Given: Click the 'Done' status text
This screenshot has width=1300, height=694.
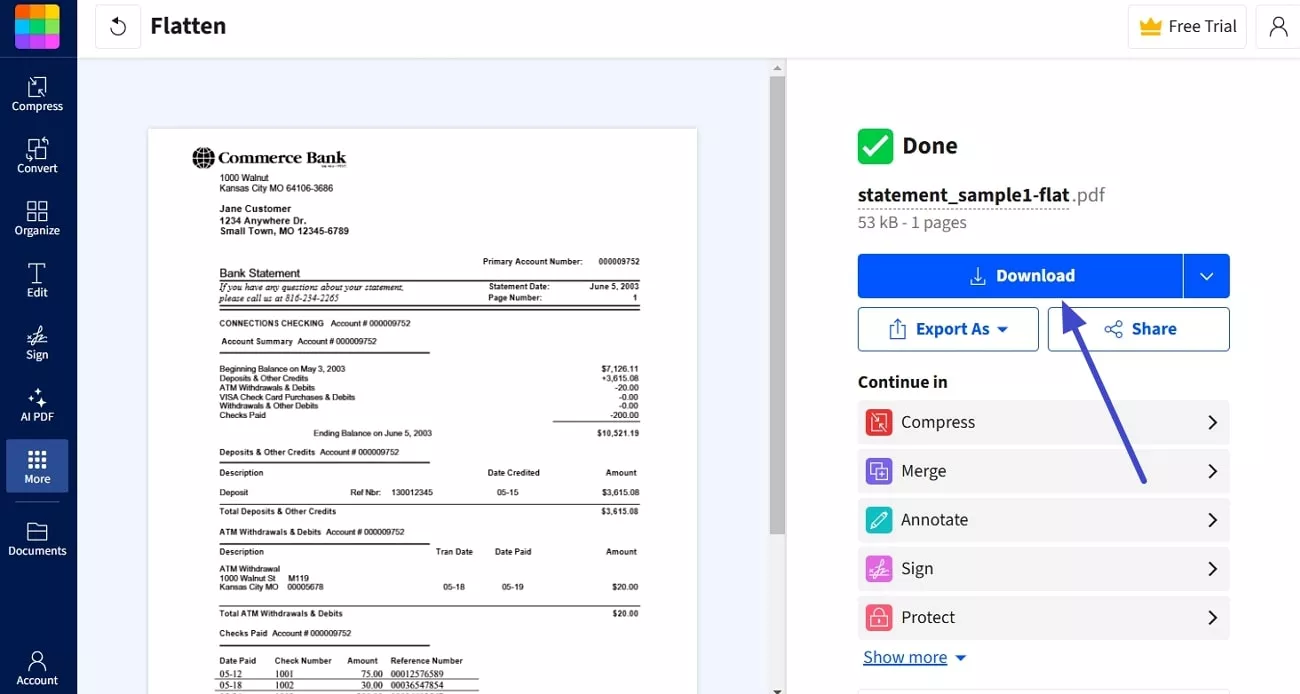Looking at the screenshot, I should 930,146.
